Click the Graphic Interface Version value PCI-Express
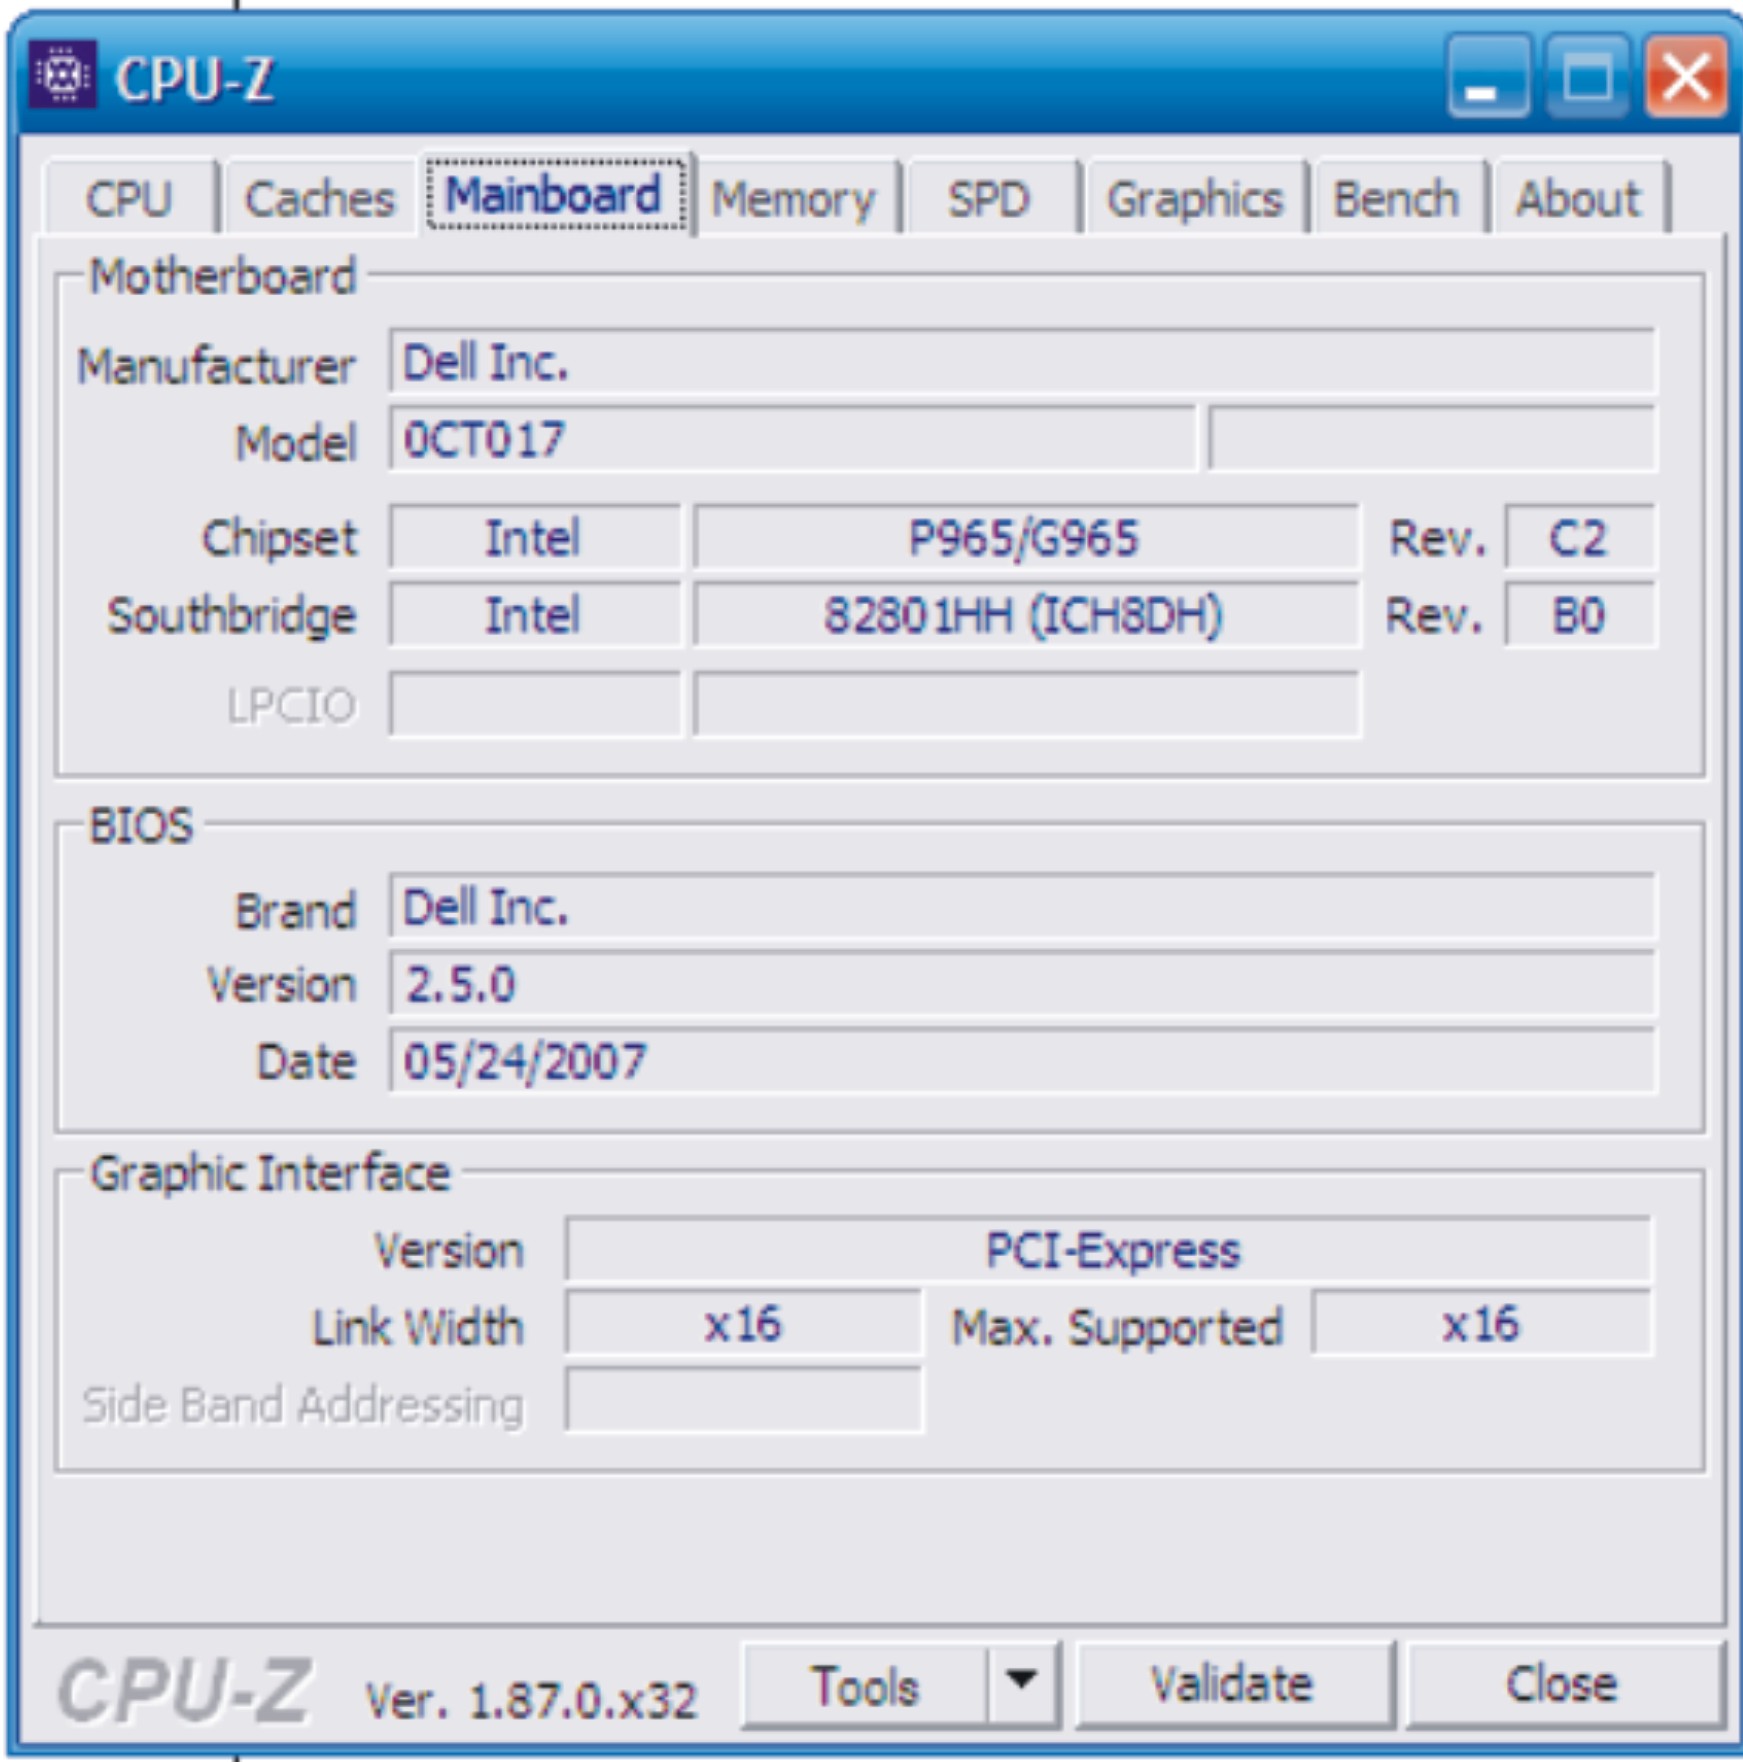 [1108, 1249]
